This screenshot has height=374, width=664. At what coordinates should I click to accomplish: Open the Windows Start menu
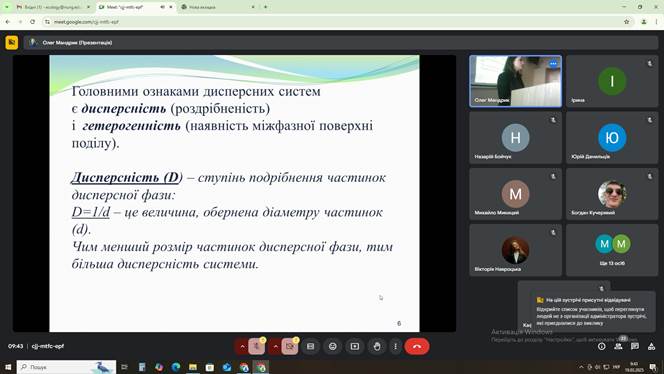coord(8,367)
